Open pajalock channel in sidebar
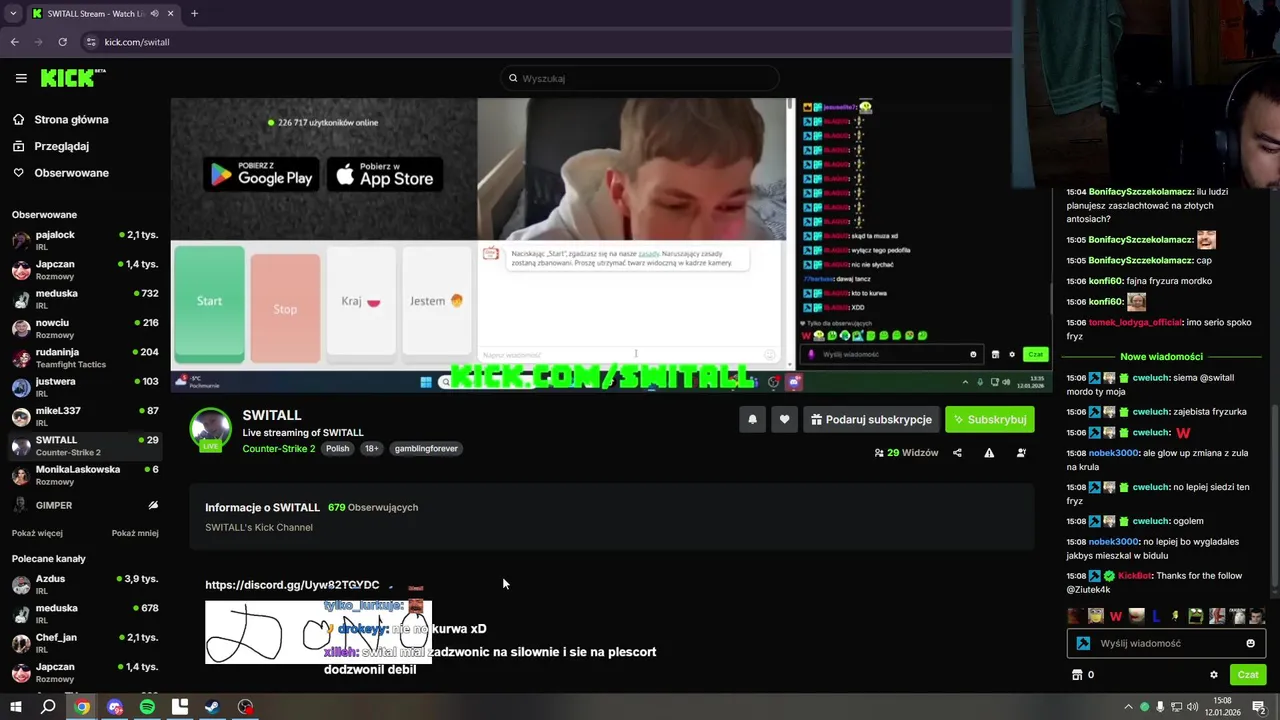This screenshot has height=720, width=1280. click(85, 240)
